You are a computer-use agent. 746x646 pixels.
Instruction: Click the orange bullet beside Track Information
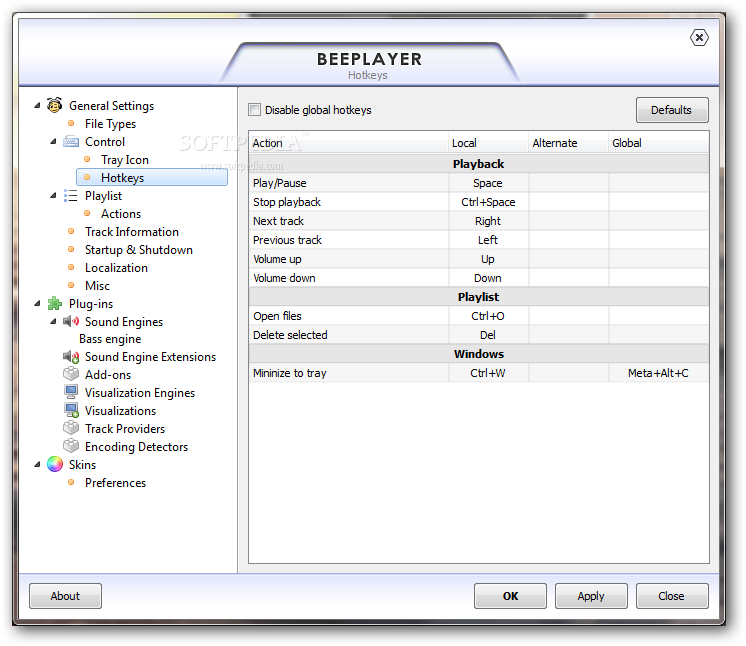click(x=71, y=232)
